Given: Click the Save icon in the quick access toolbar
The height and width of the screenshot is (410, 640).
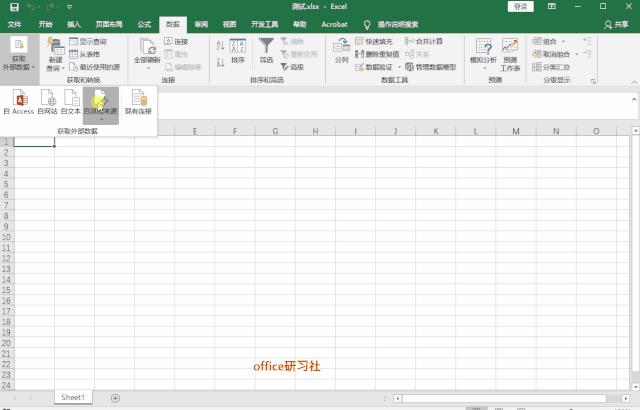Looking at the screenshot, I should 14,7.
